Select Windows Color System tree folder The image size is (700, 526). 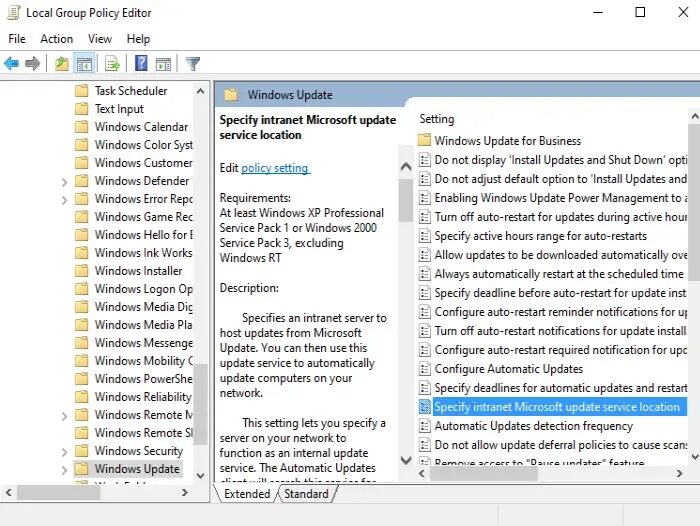[143, 145]
